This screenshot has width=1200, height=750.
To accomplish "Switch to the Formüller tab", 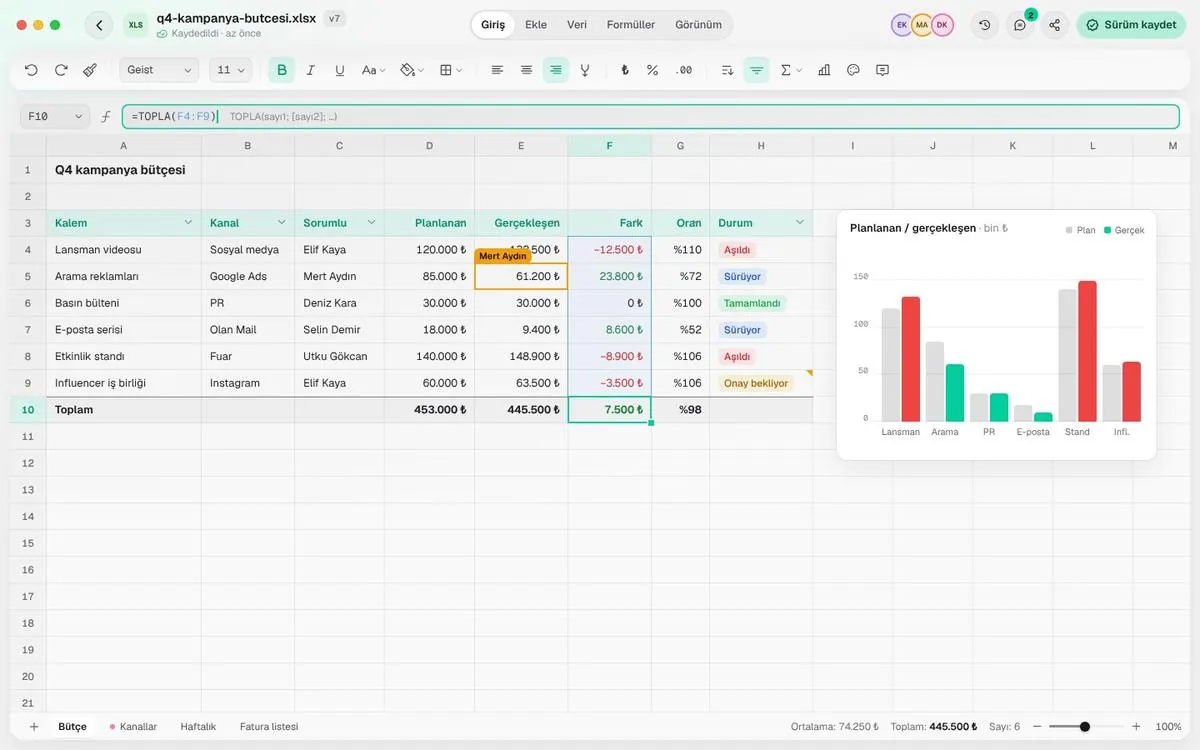I will pos(631,25).
